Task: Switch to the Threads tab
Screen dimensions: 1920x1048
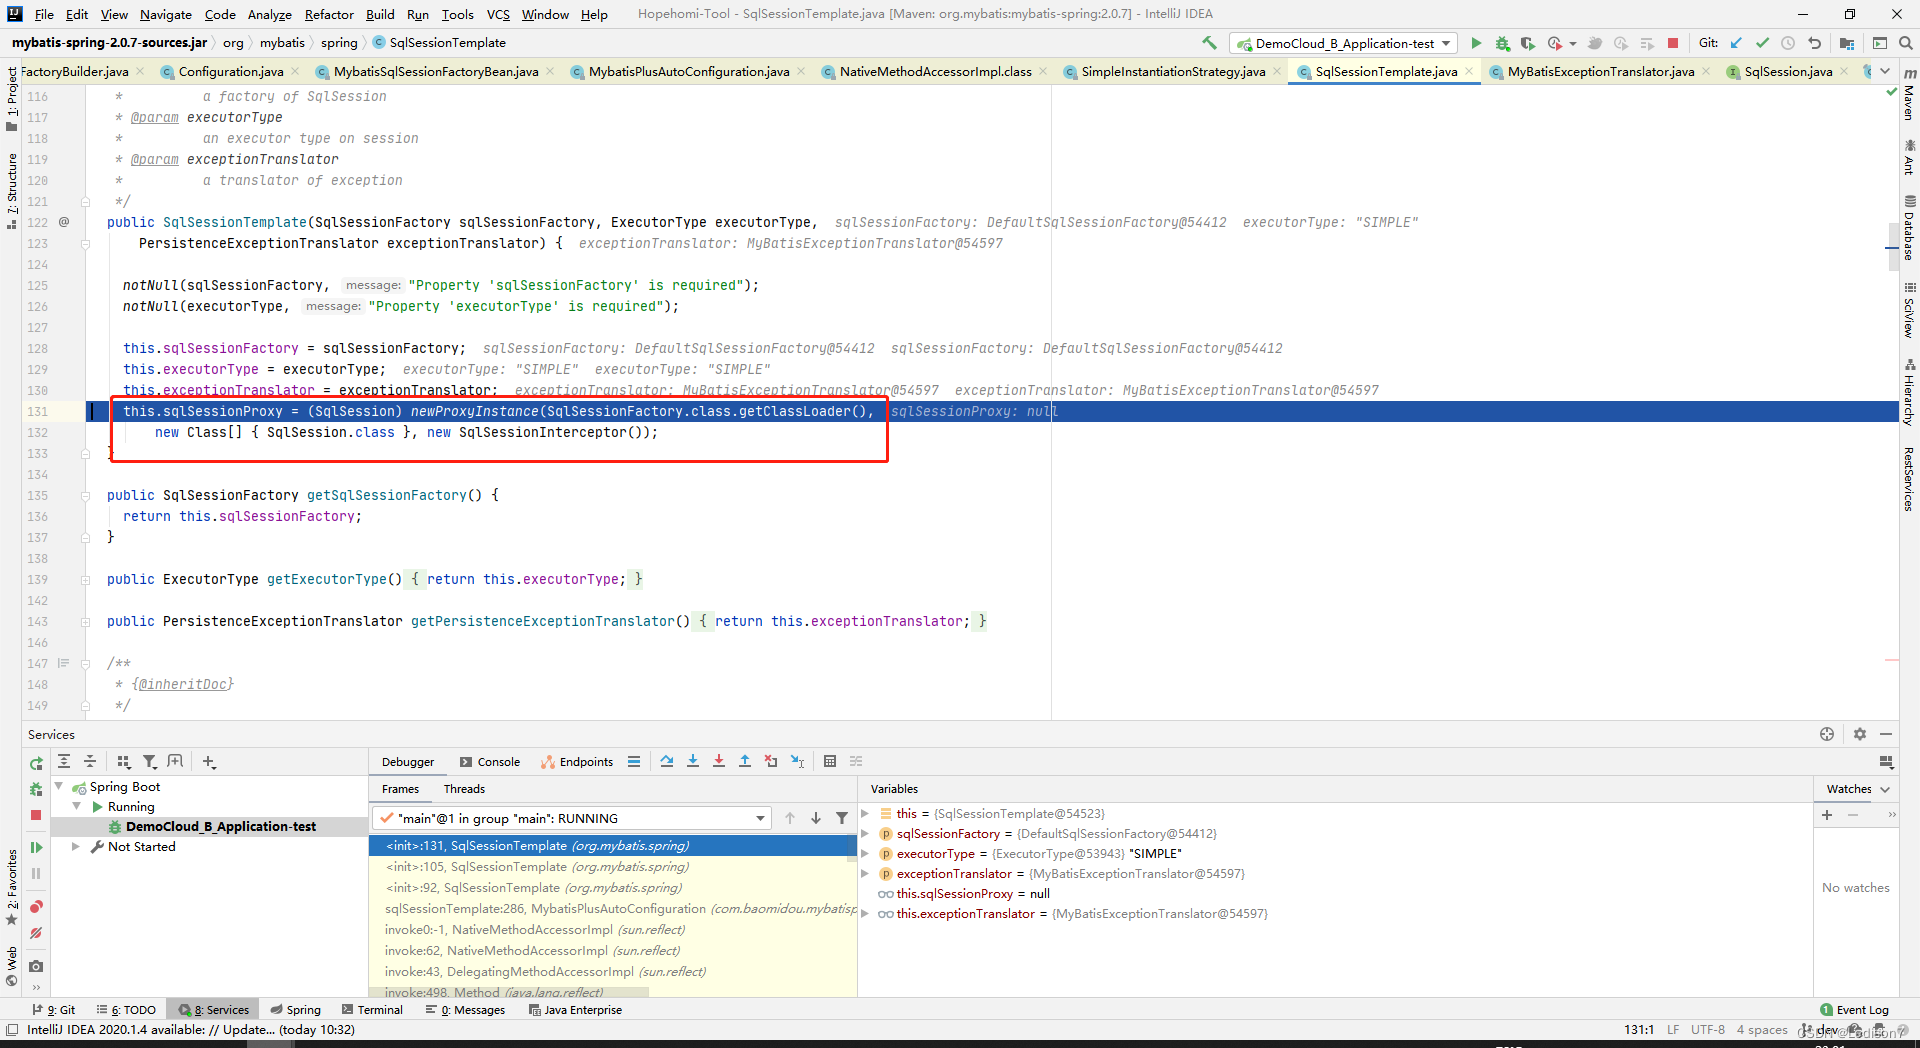Action: [464, 789]
